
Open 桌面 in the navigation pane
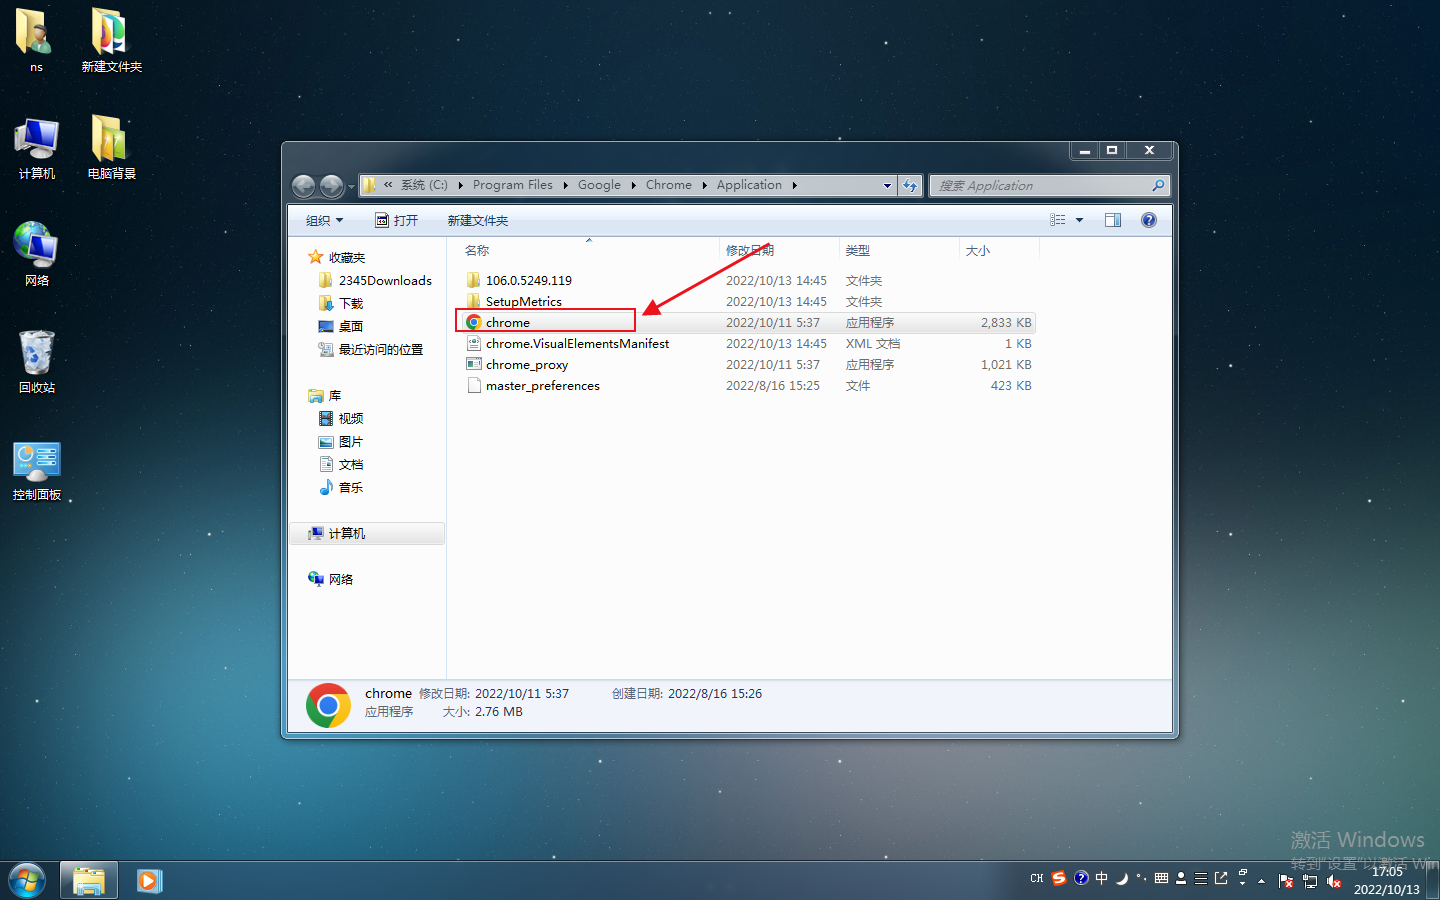point(341,326)
